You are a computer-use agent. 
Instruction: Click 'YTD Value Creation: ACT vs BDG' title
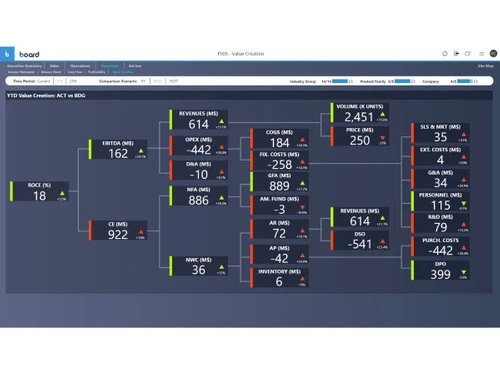point(46,96)
